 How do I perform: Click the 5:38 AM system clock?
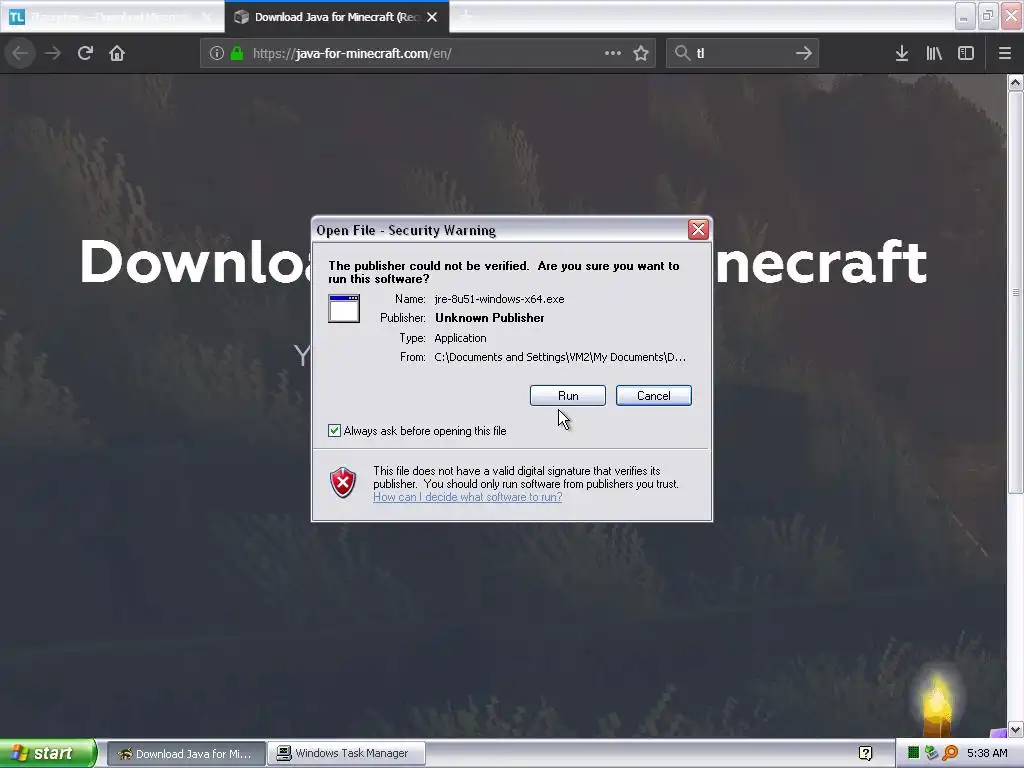coord(987,753)
